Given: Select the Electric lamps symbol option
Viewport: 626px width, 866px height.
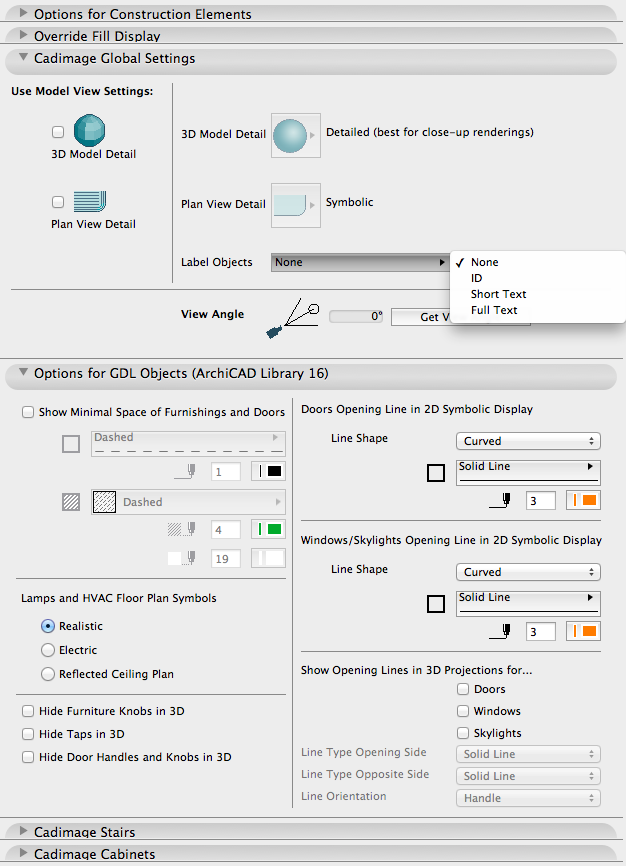Looking at the screenshot, I should click(48, 650).
